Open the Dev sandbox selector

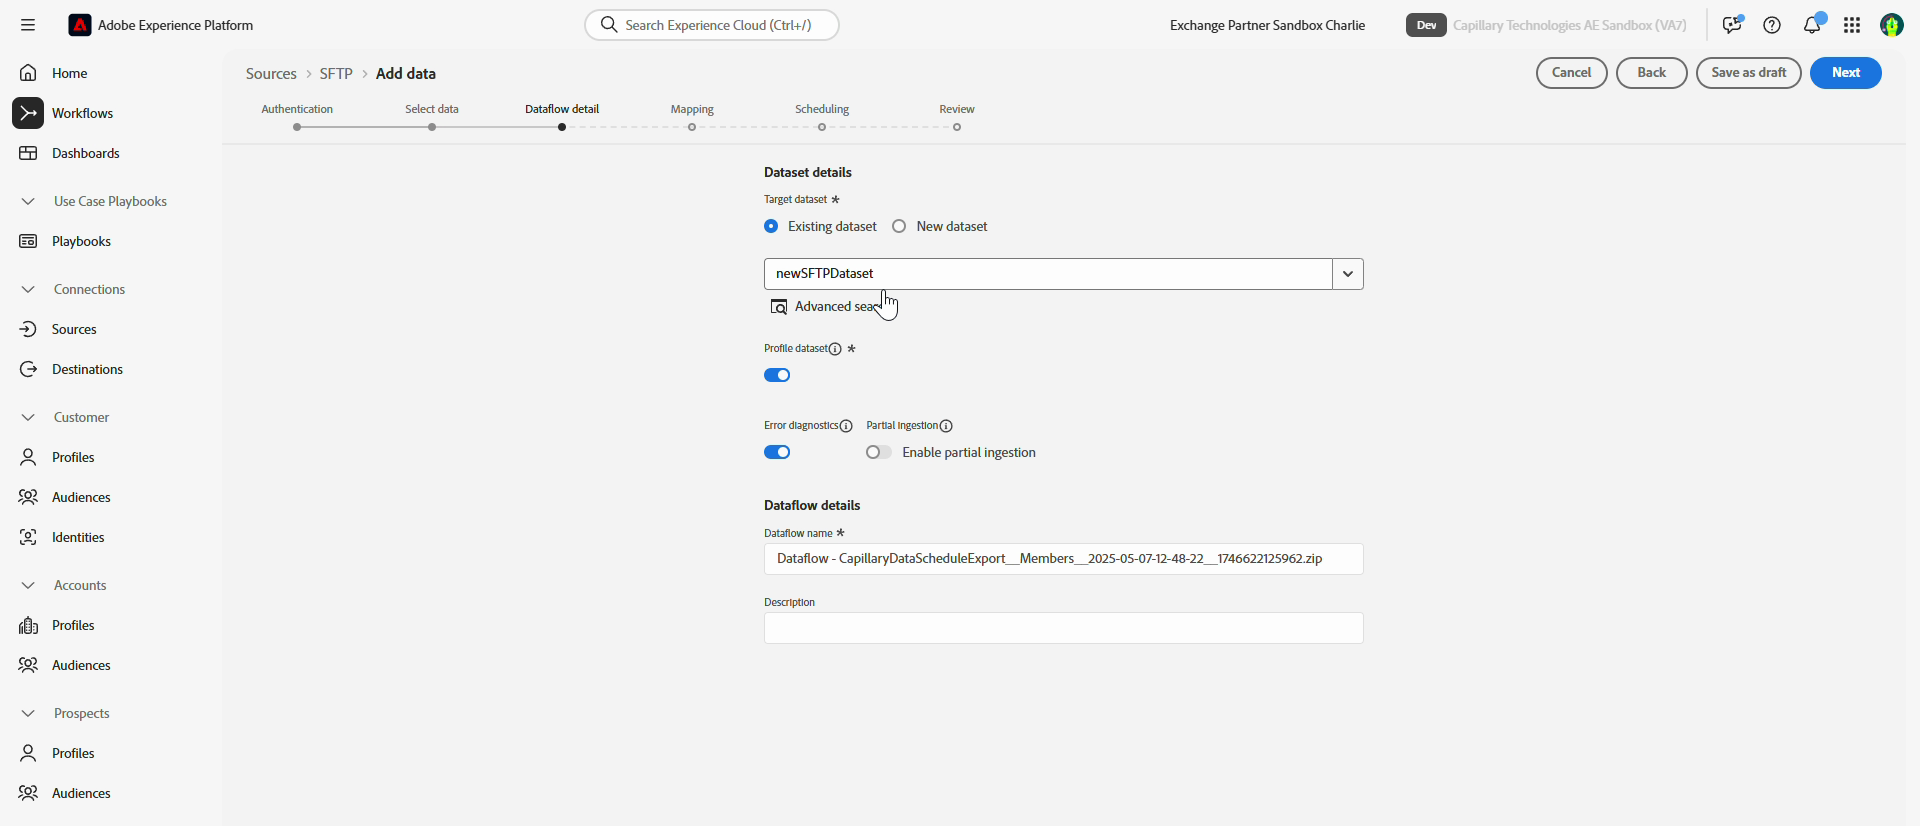[x=1426, y=25]
